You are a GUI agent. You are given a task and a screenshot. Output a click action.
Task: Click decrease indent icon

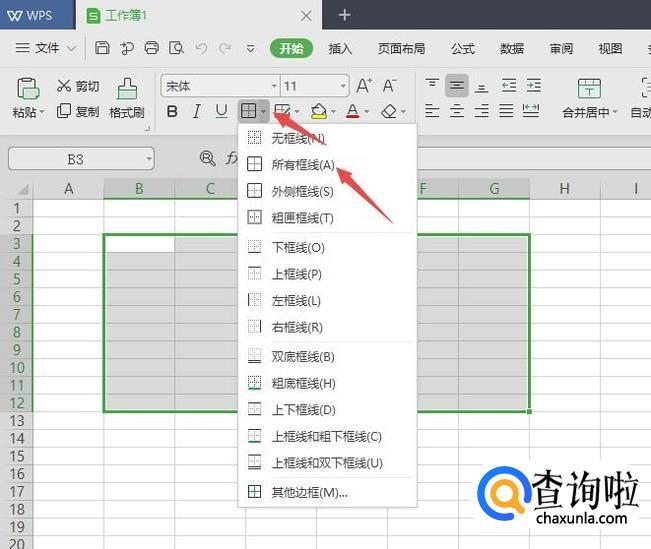click(x=509, y=86)
